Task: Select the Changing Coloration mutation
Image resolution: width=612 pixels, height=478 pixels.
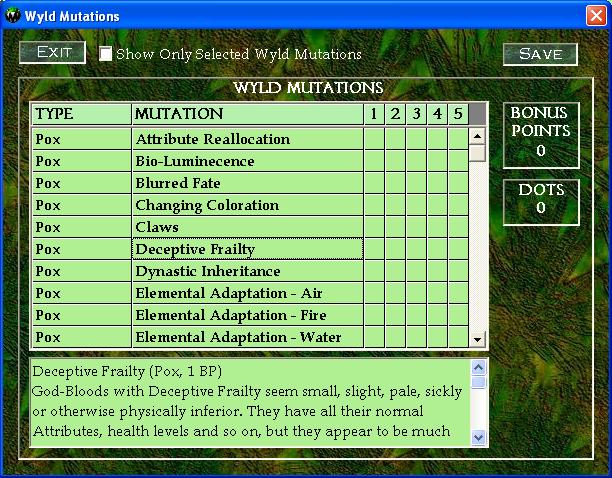Action: (x=248, y=205)
